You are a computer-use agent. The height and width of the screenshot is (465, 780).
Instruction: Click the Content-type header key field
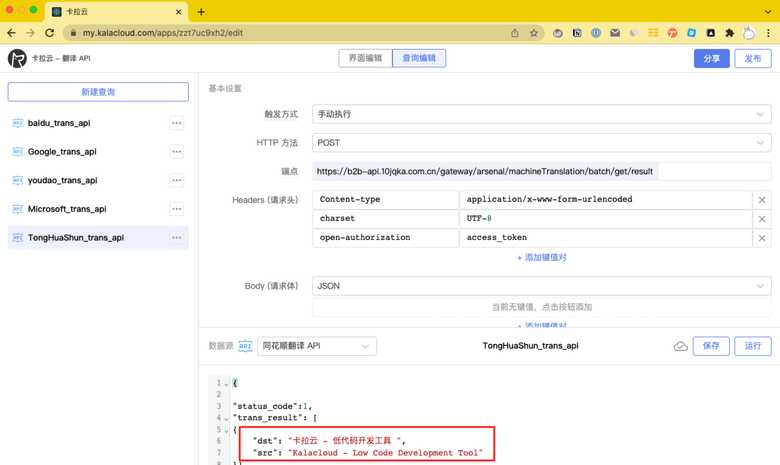click(x=386, y=199)
